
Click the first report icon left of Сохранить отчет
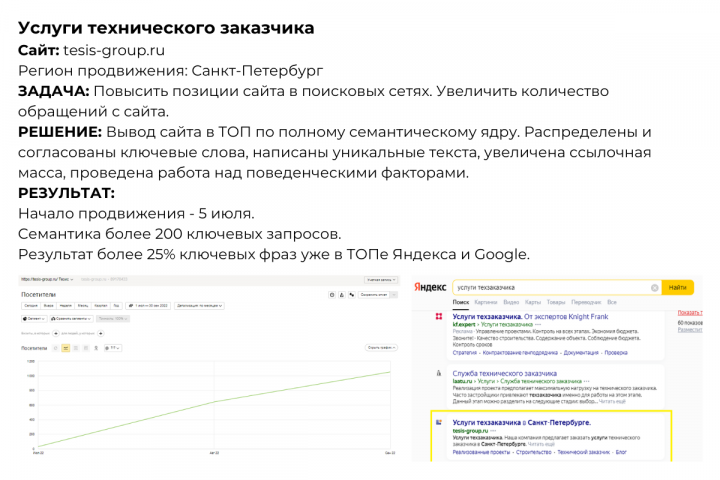(332, 294)
